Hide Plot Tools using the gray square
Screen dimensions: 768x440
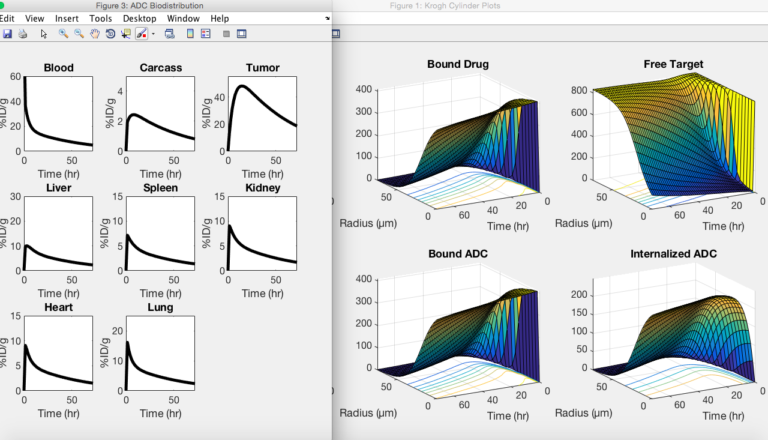click(226, 34)
